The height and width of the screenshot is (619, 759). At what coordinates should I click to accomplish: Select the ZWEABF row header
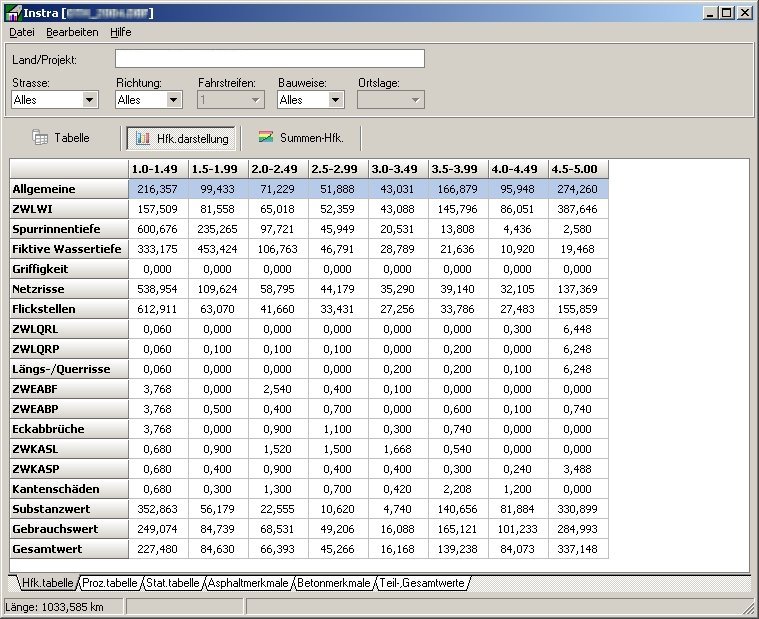[69, 389]
